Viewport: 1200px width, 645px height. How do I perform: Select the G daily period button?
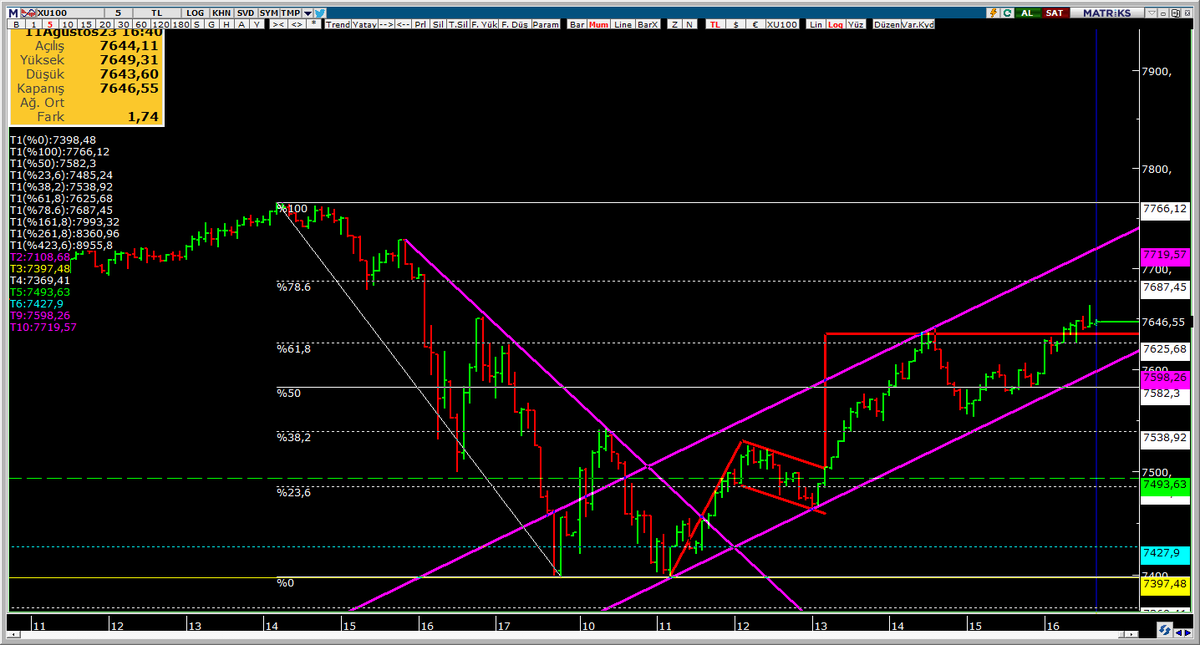(x=212, y=24)
